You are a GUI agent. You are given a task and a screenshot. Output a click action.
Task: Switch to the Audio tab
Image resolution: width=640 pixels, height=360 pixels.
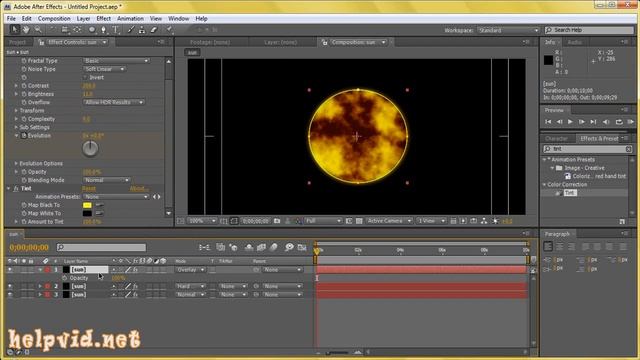(574, 42)
